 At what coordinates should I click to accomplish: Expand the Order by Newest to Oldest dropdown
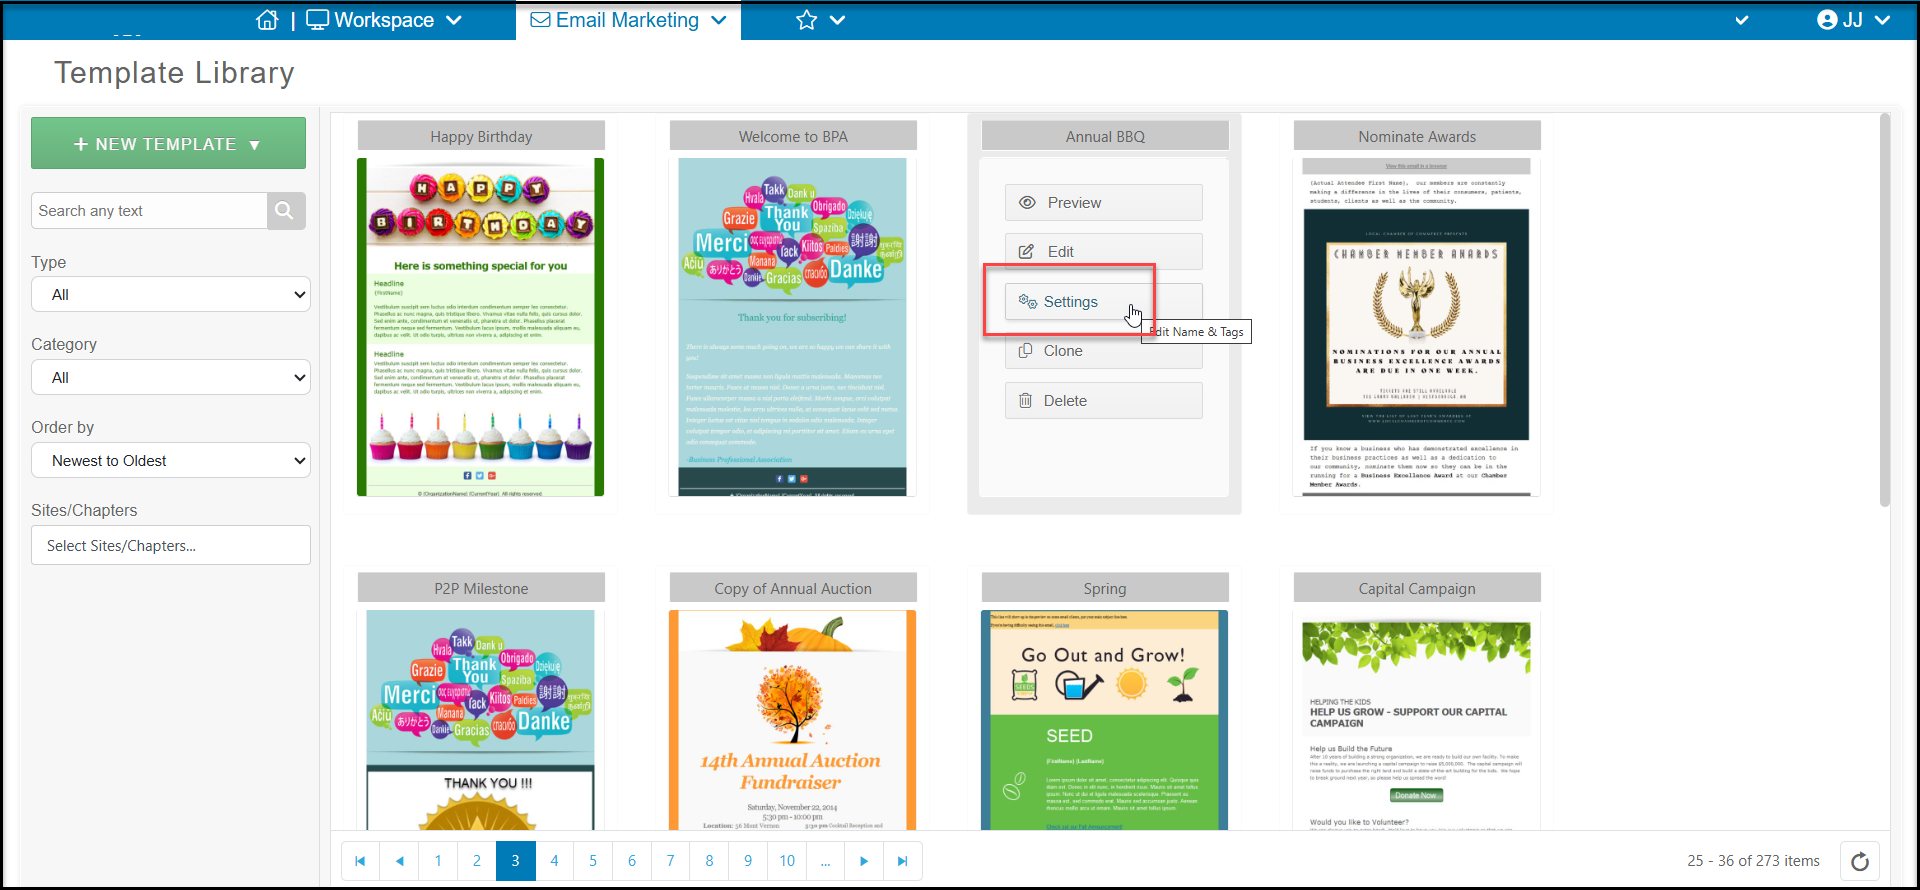171,461
